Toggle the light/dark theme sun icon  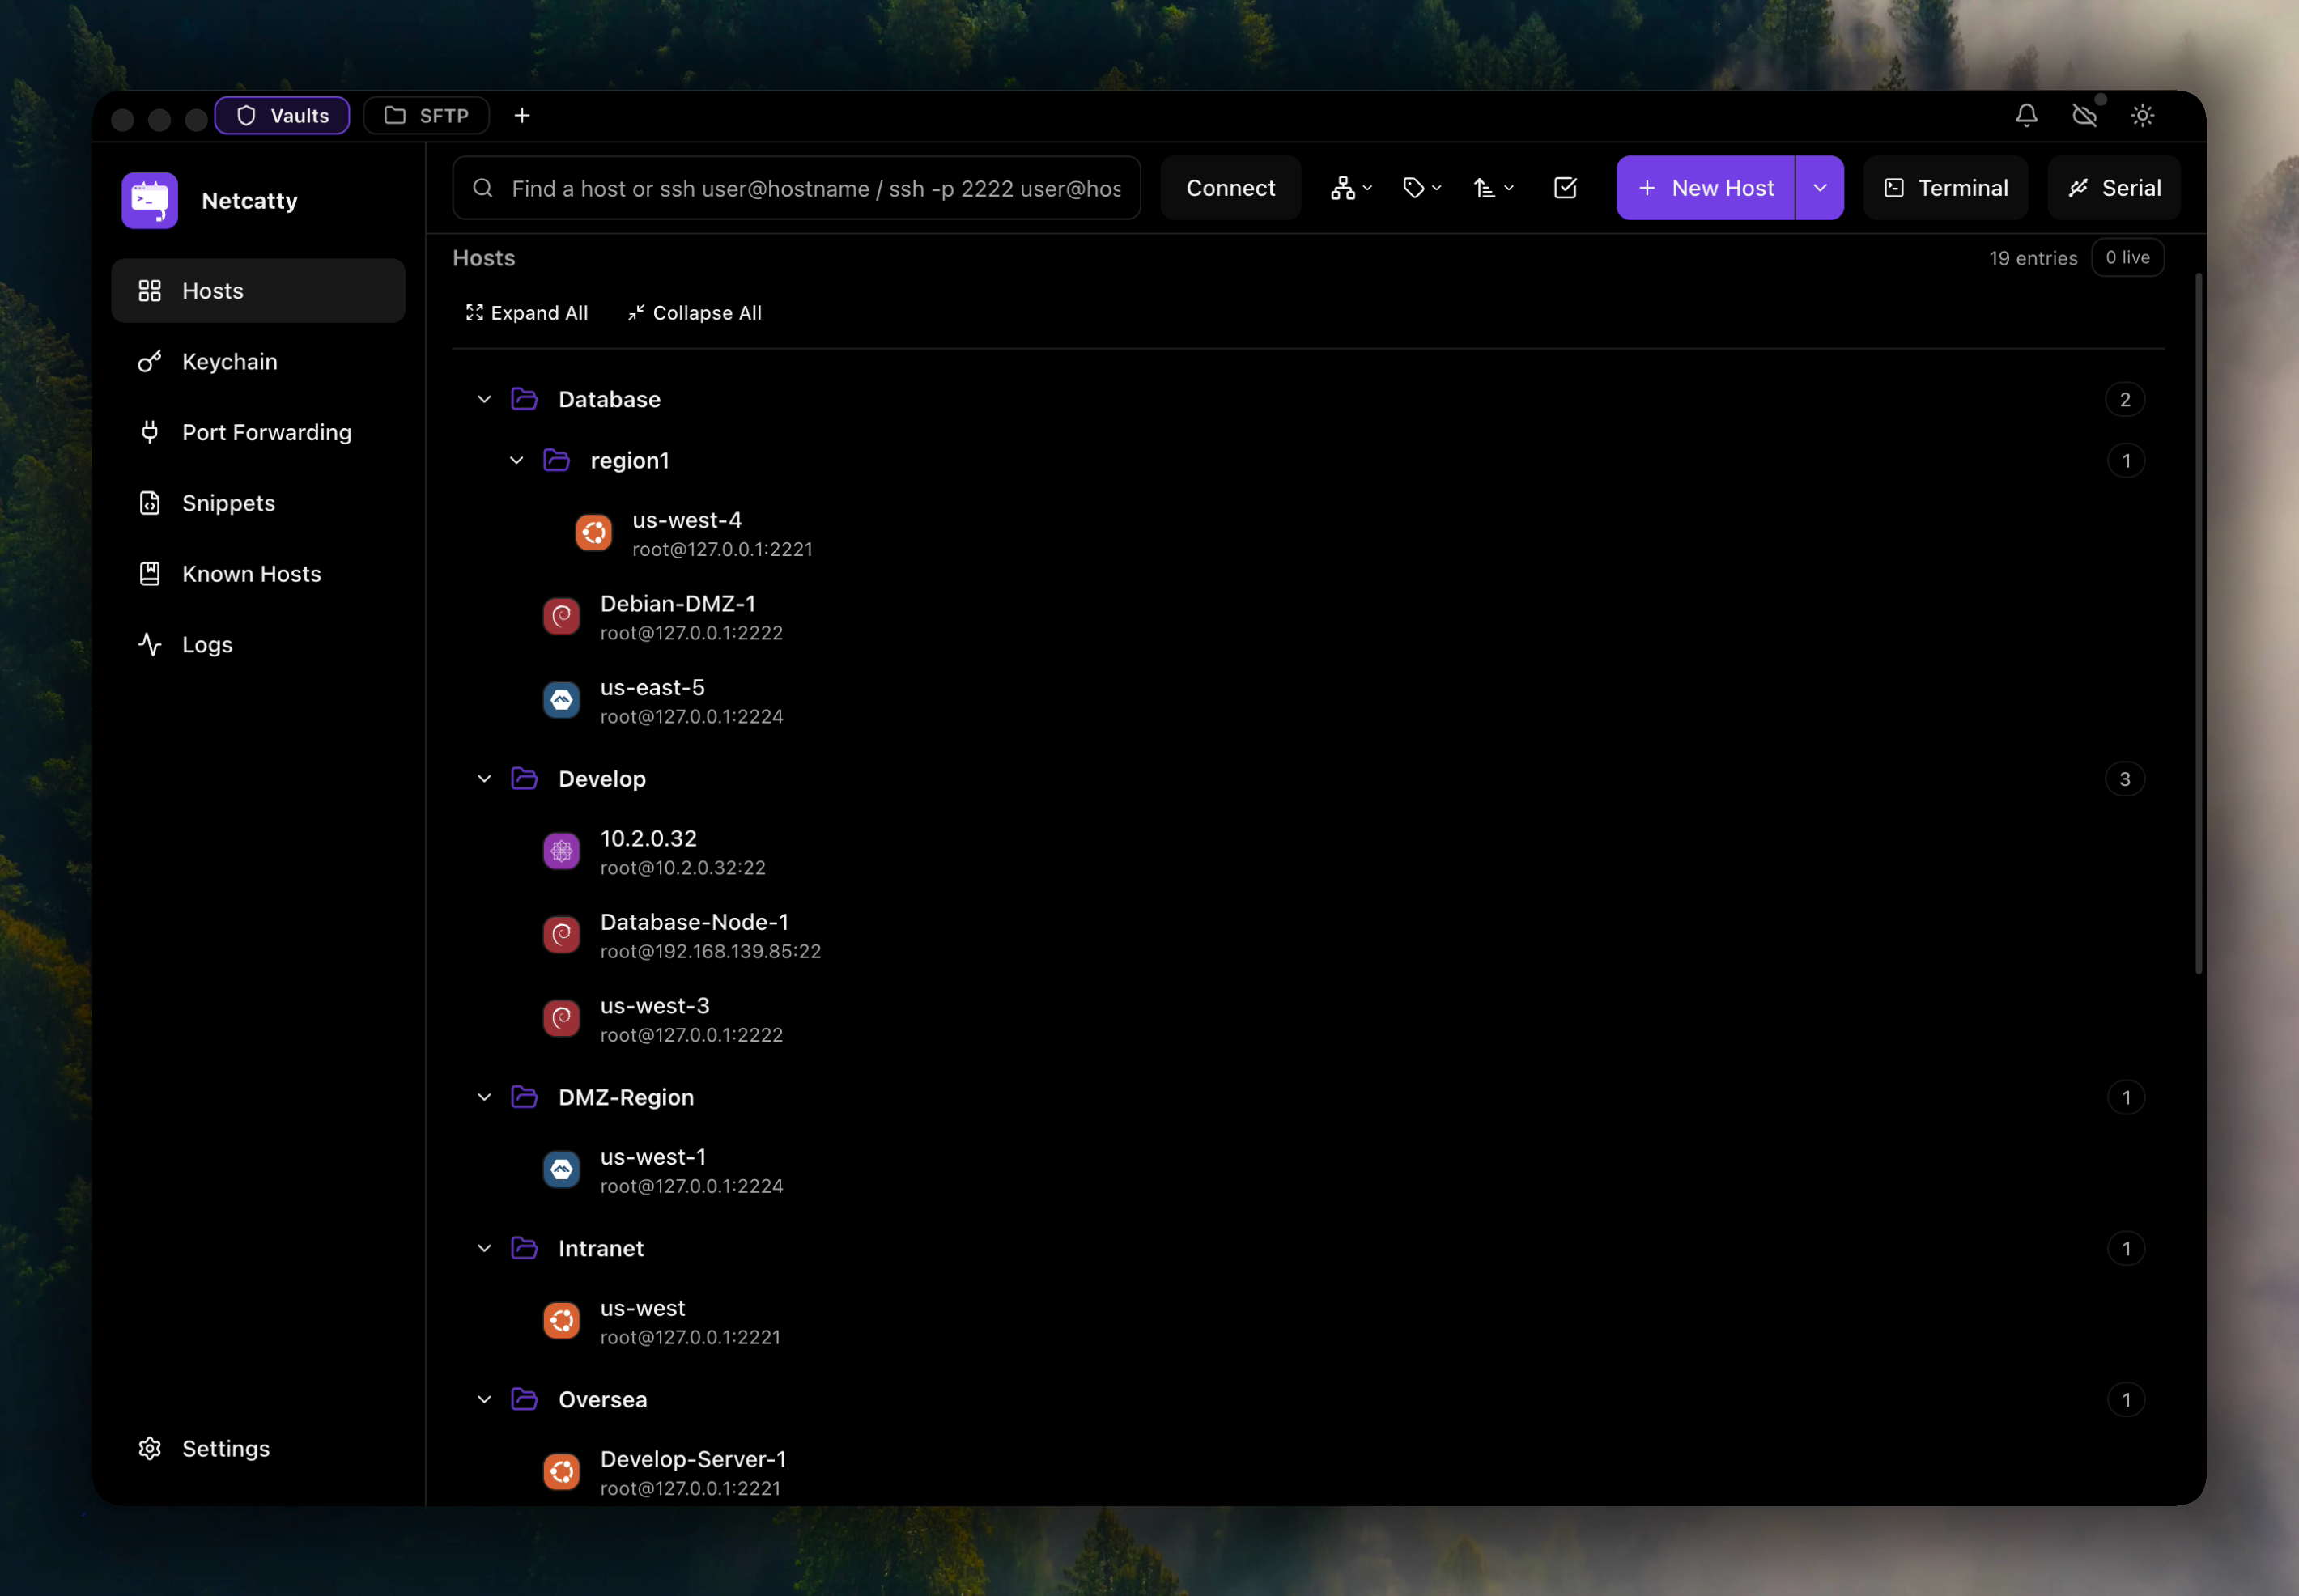click(2142, 115)
